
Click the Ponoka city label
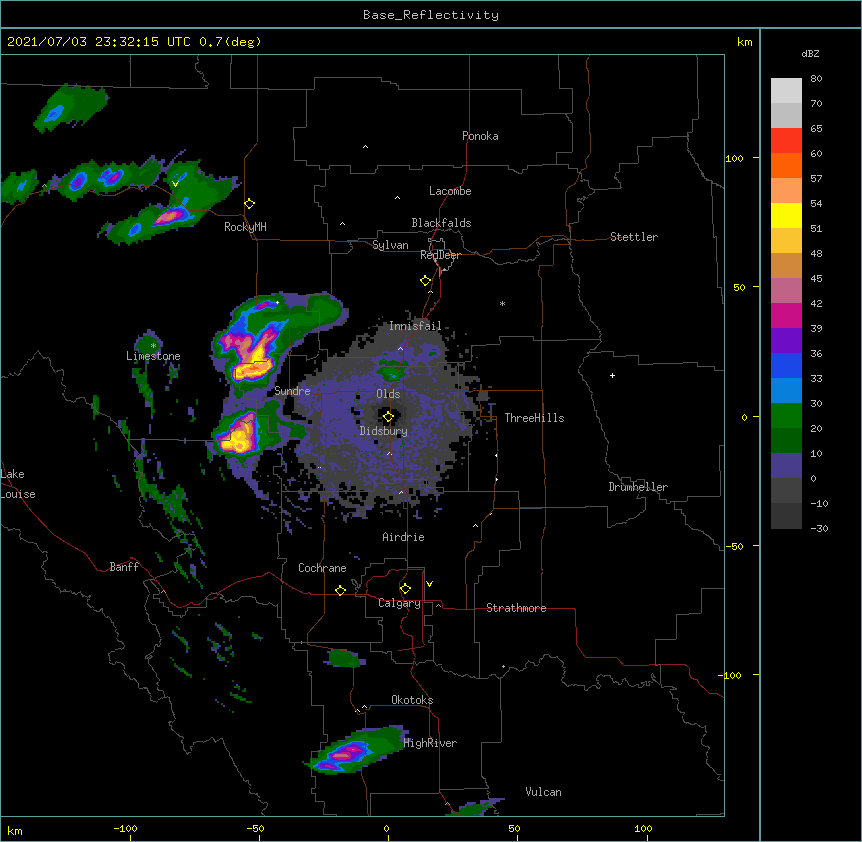(480, 136)
